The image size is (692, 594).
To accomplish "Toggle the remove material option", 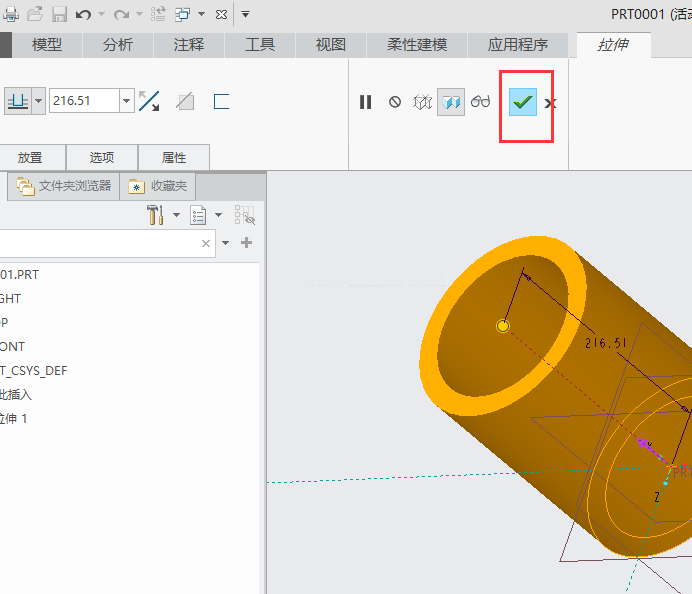I will [185, 101].
